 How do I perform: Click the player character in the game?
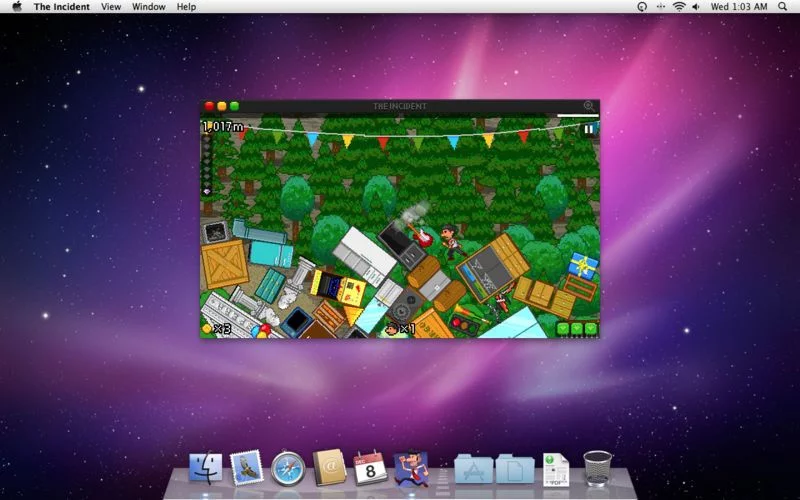(x=452, y=241)
